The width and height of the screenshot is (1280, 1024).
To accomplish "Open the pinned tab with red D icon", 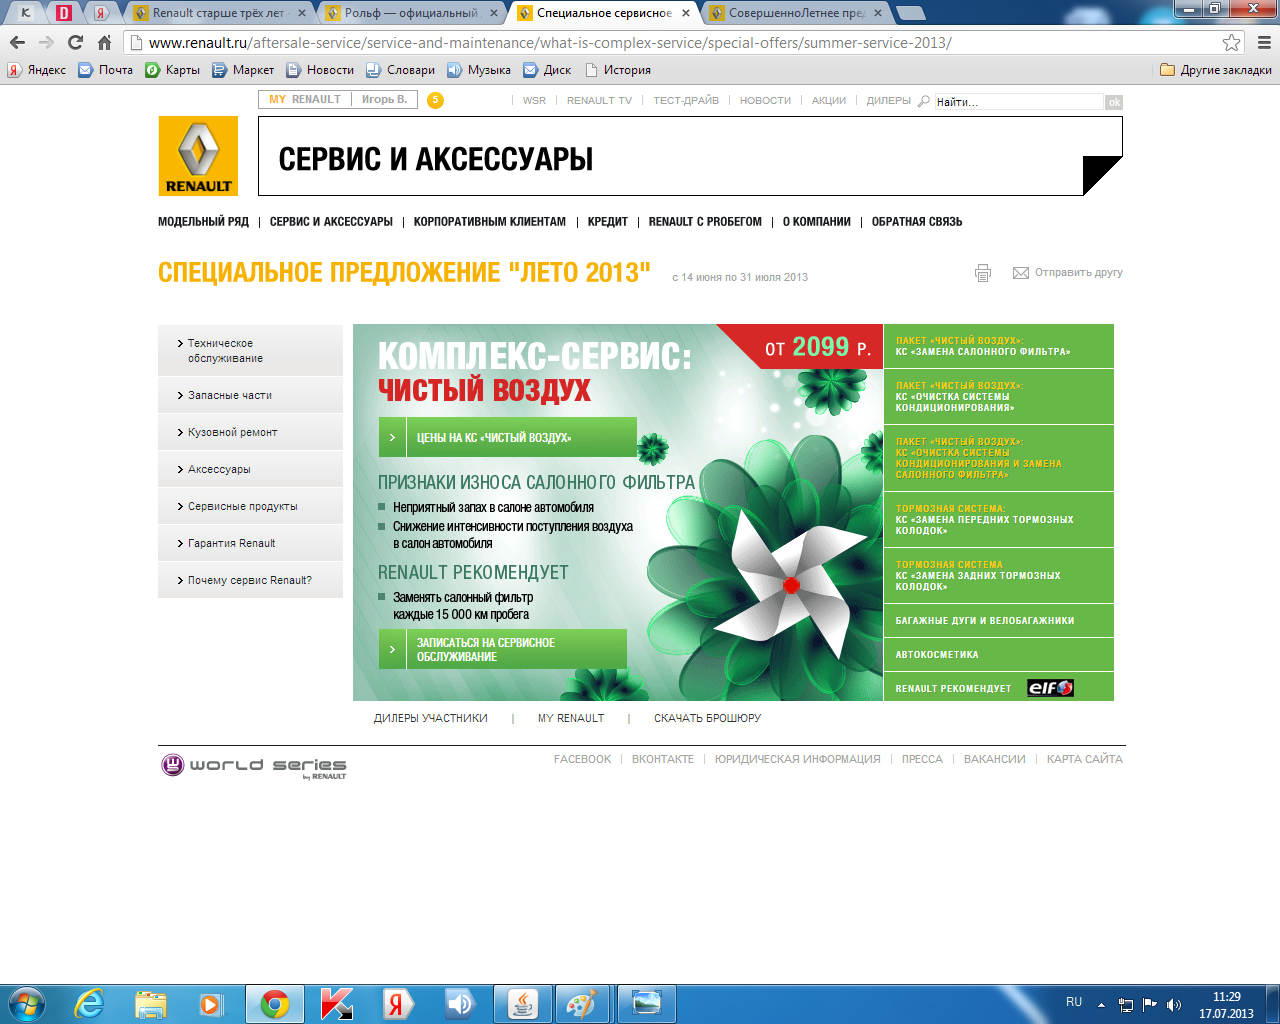I will tap(64, 13).
